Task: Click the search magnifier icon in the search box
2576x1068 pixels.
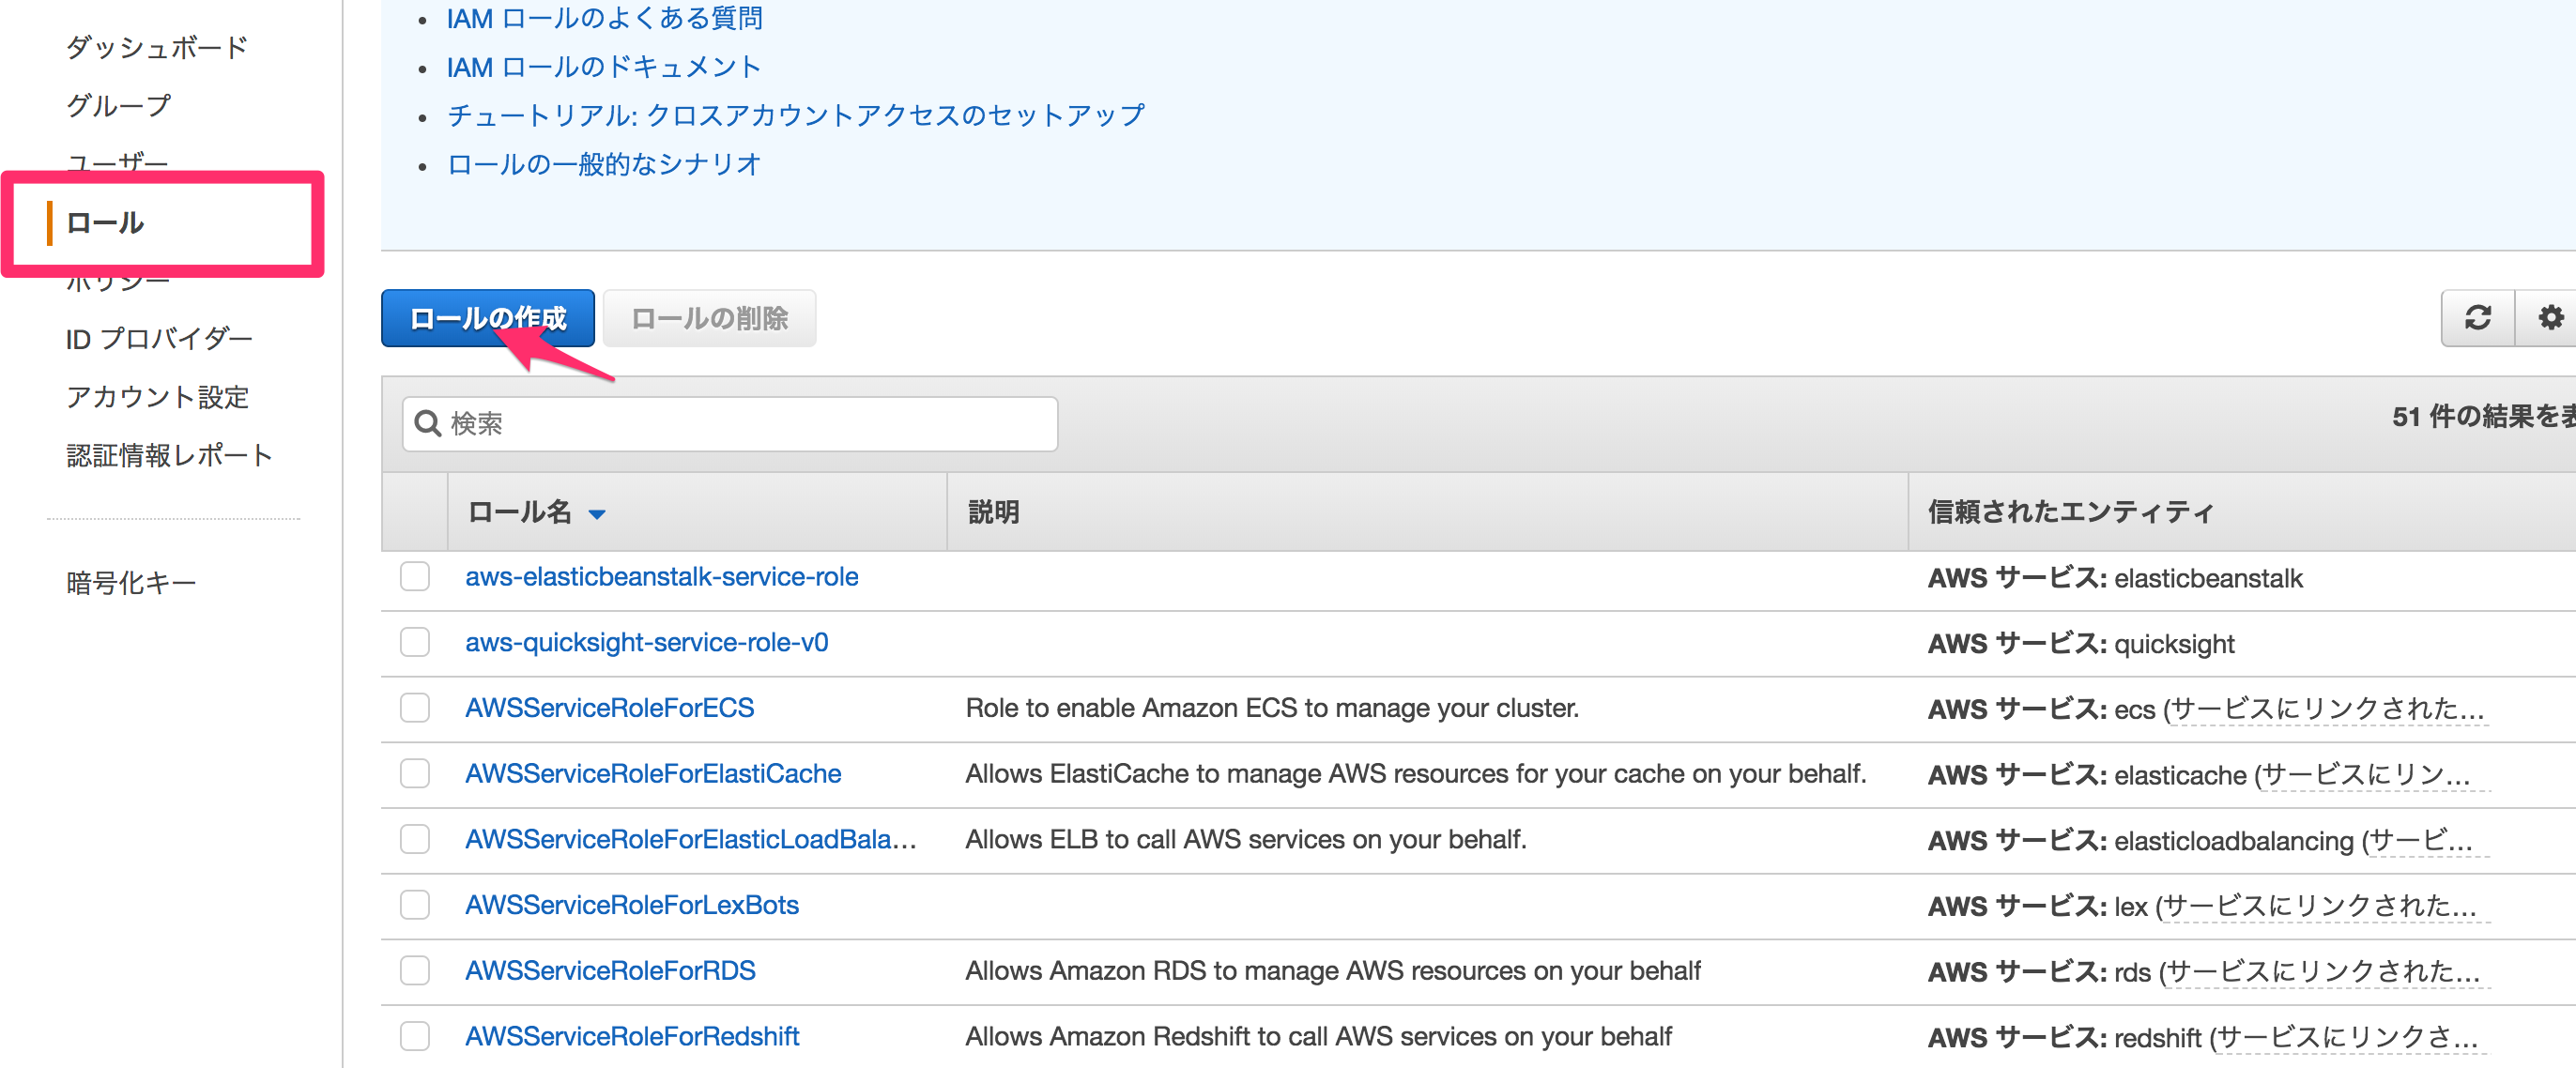Action: click(x=428, y=423)
